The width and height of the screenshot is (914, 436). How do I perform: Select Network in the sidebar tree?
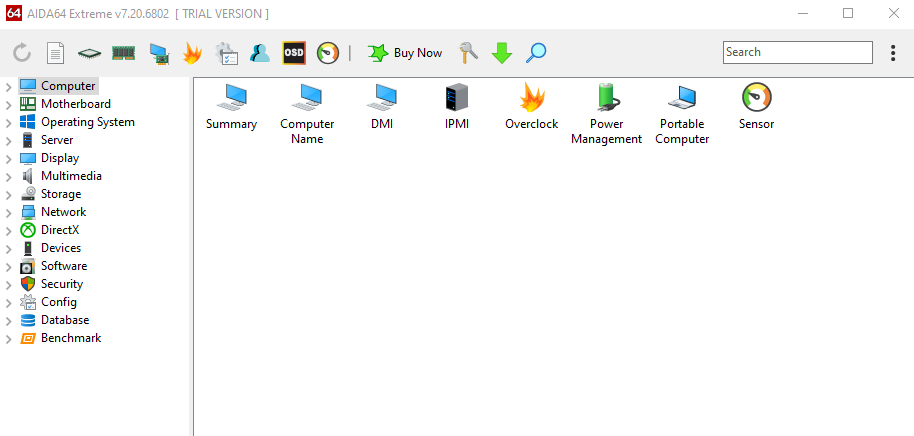53,212
